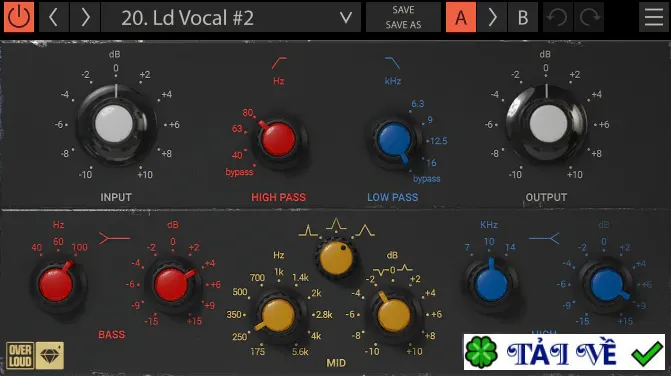The width and height of the screenshot is (671, 376).
Task: Click the mid '5.6k' frequency mark
Action: [300, 352]
